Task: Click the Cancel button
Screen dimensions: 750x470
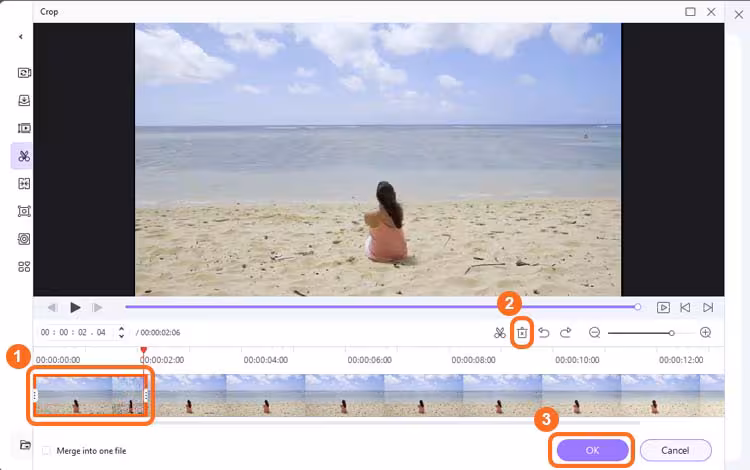Action: point(675,450)
